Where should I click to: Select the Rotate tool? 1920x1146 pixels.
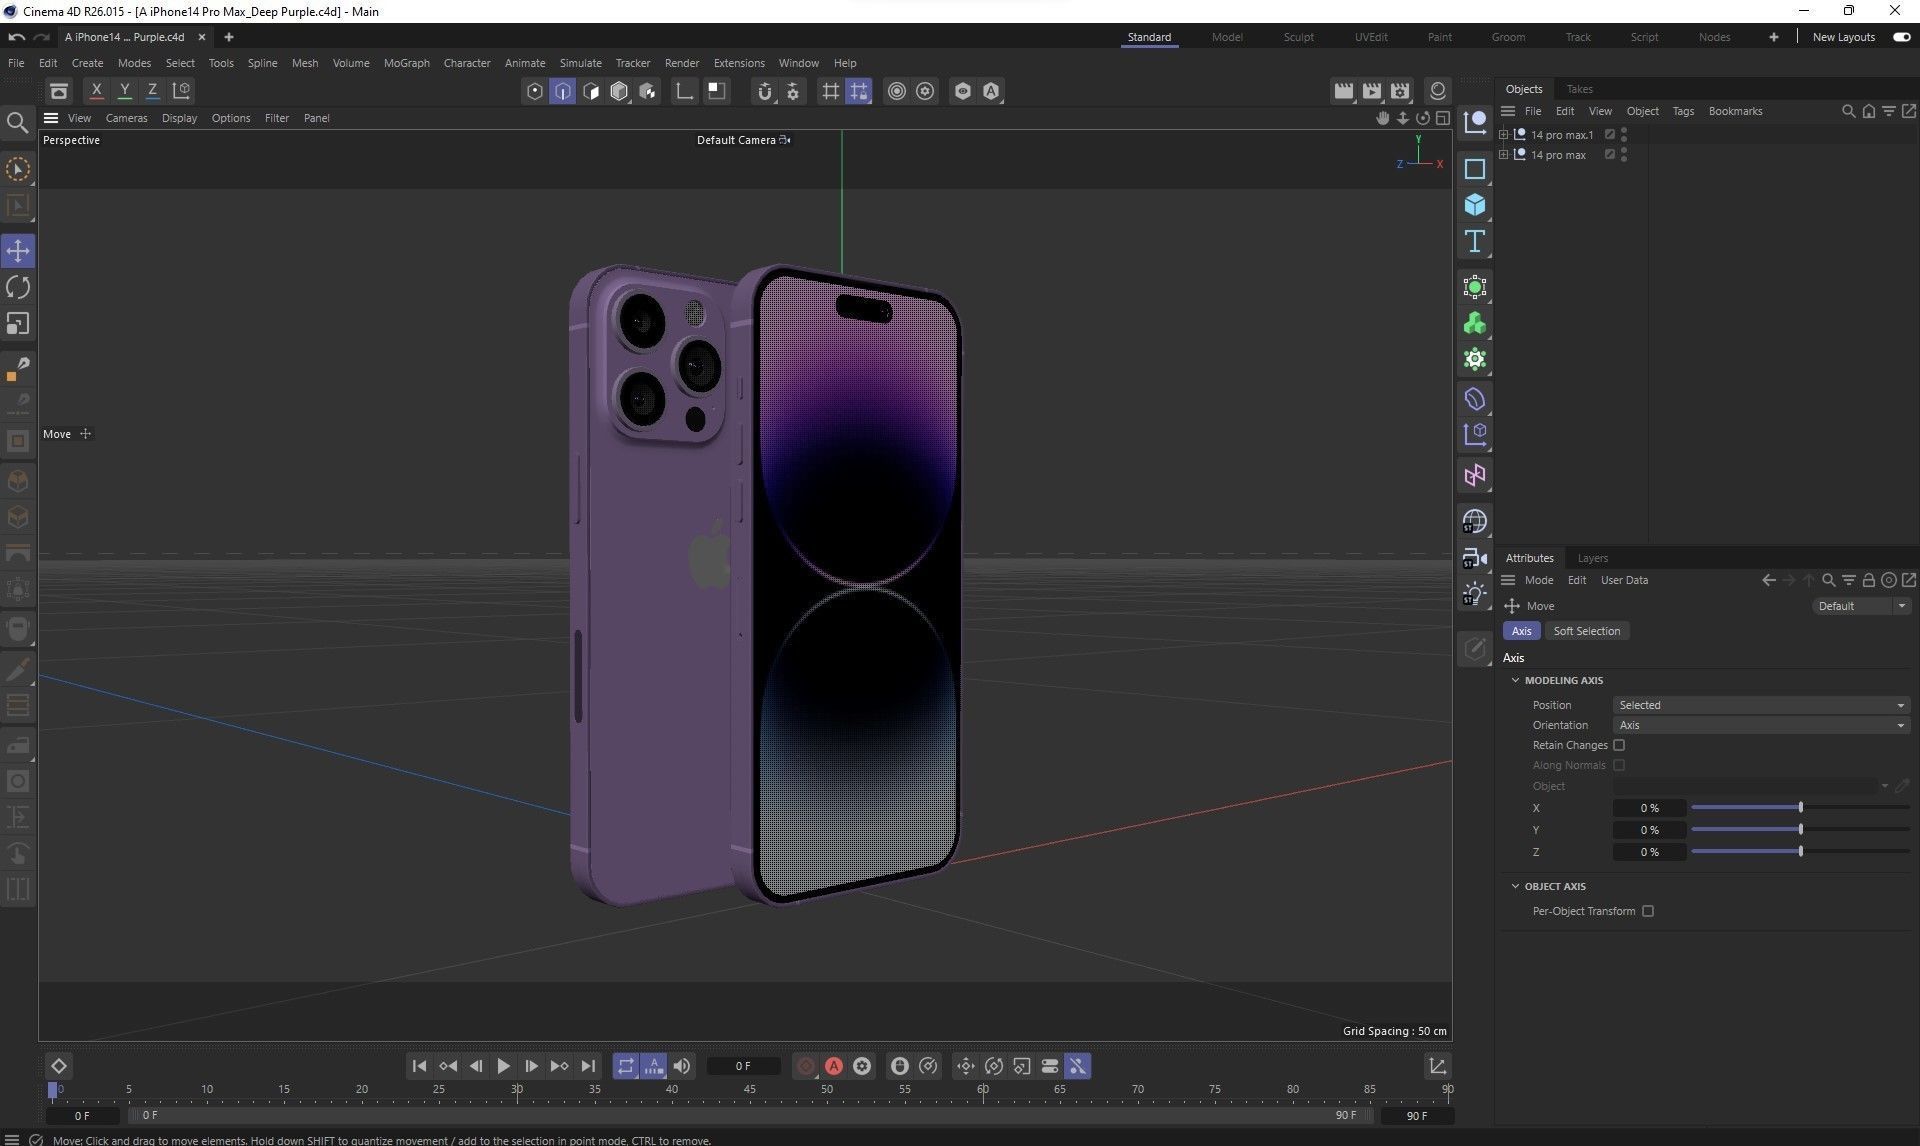18,287
